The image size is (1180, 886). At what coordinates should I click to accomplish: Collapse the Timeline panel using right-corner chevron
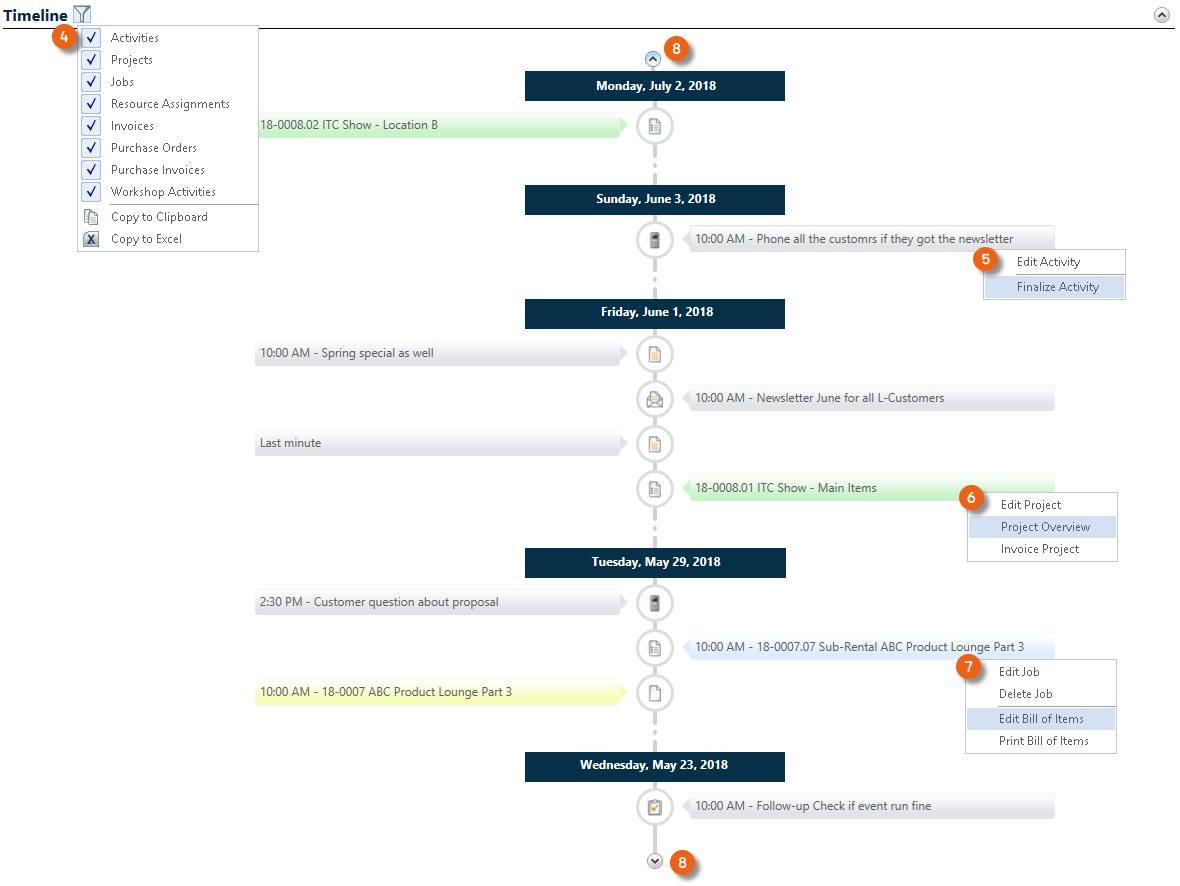point(1161,15)
